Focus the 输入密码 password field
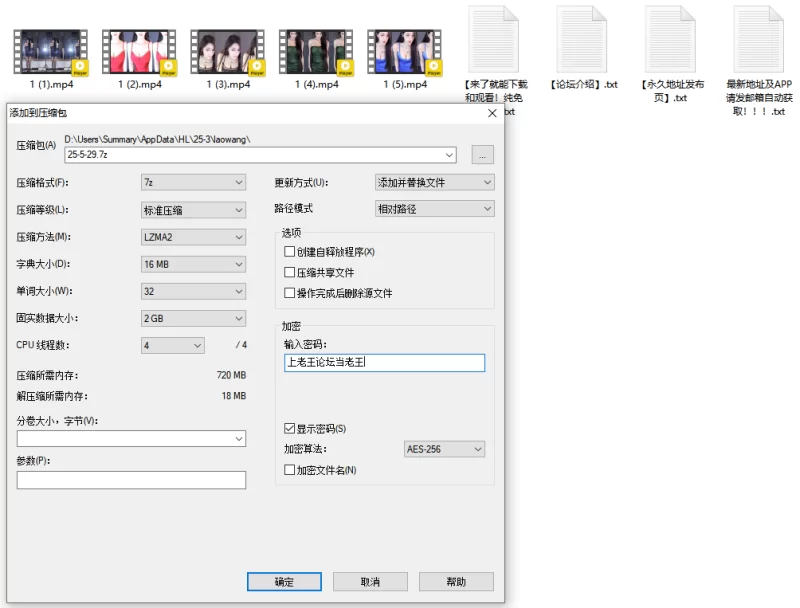This screenshot has width=800, height=608. click(384, 363)
